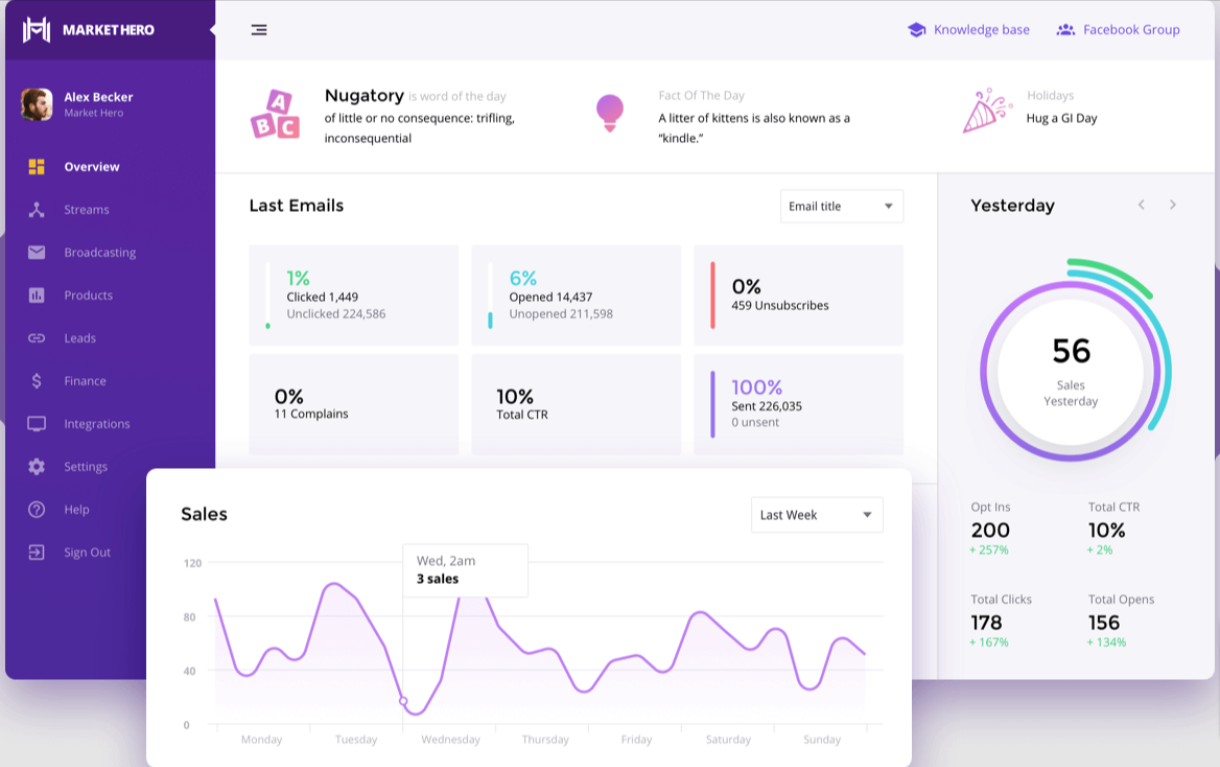Open the Last Week dropdown in Sales
Image resolution: width=1220 pixels, height=767 pixels.
click(x=817, y=515)
